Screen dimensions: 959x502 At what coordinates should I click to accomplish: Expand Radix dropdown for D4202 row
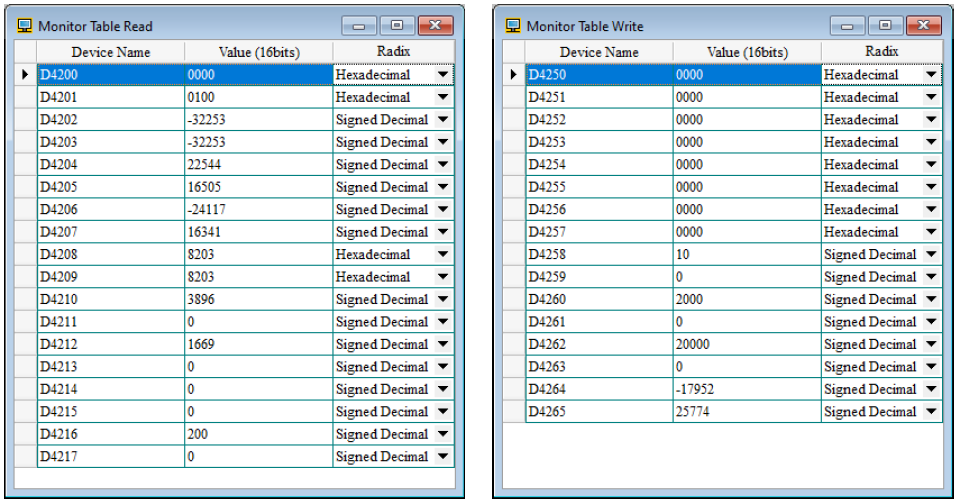[x=443, y=120]
